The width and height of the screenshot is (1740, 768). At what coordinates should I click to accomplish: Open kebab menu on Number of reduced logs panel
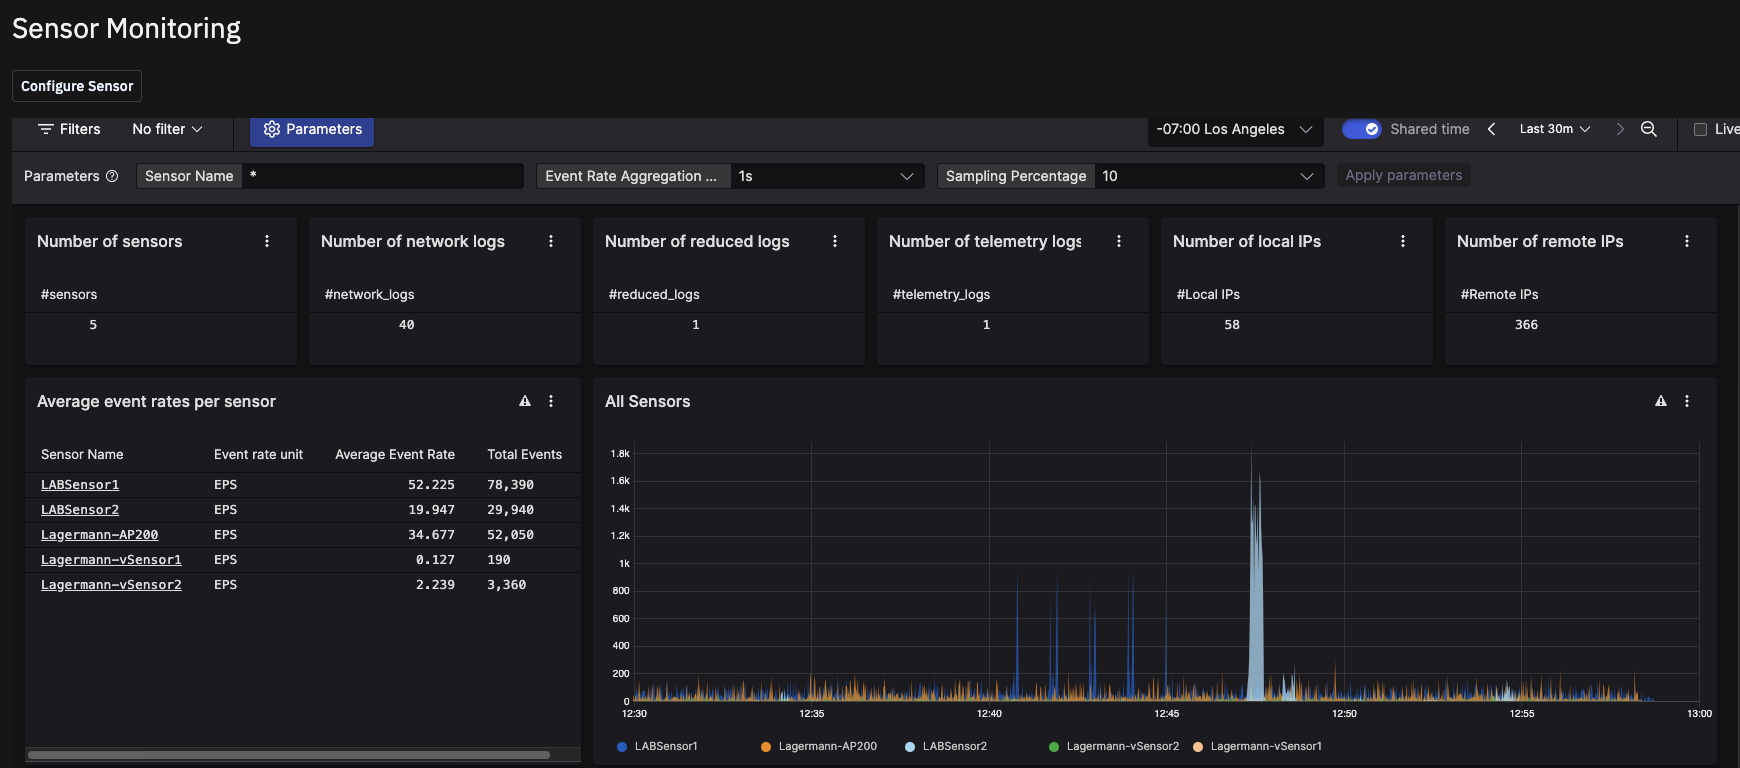pos(835,241)
